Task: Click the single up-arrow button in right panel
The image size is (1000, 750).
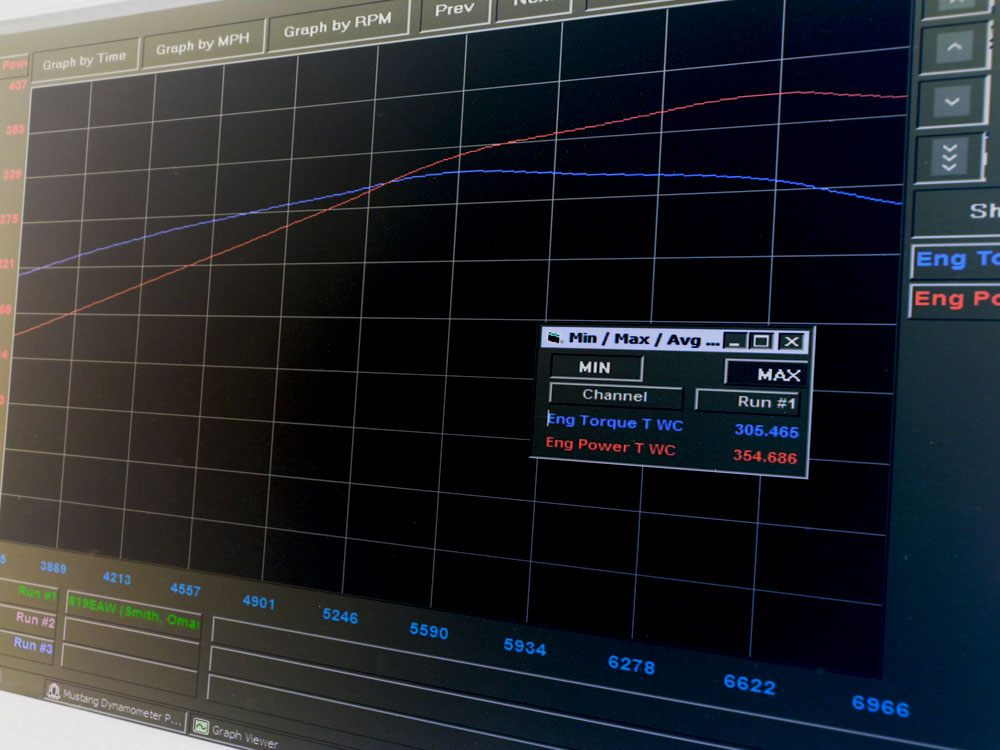Action: pyautogui.click(x=954, y=47)
